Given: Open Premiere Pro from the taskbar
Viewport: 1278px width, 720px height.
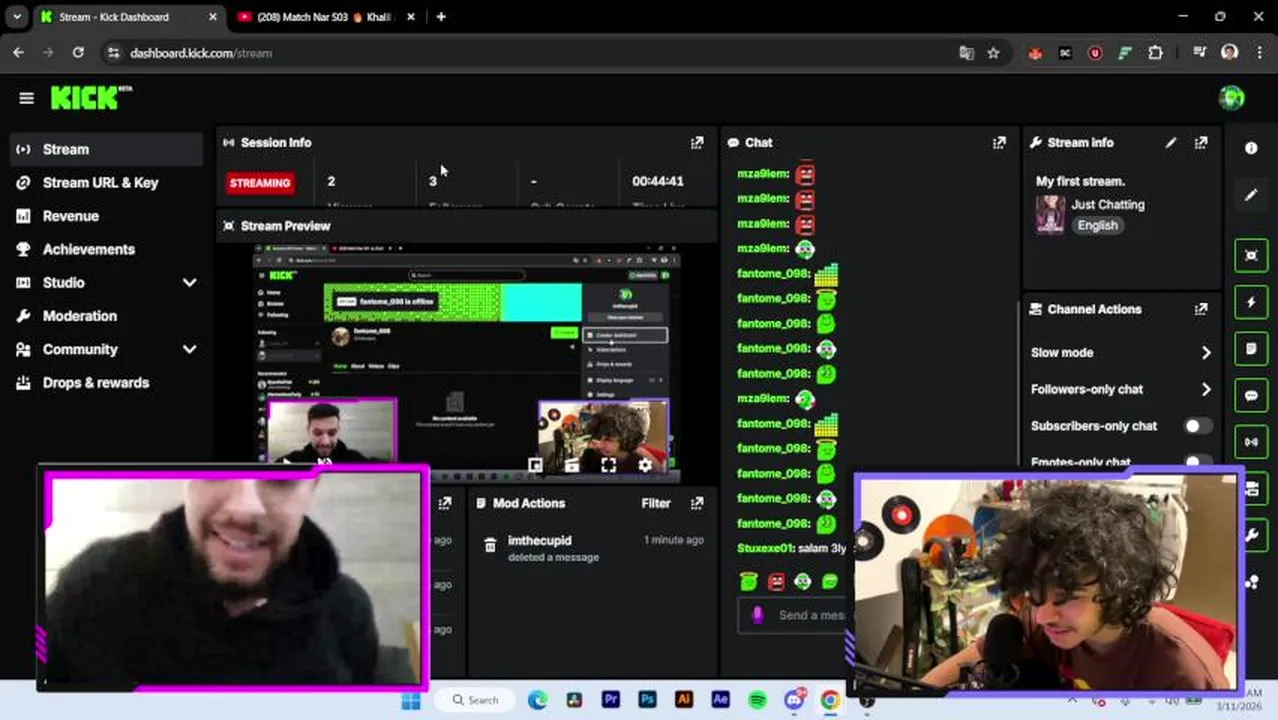Looking at the screenshot, I should coord(611,700).
